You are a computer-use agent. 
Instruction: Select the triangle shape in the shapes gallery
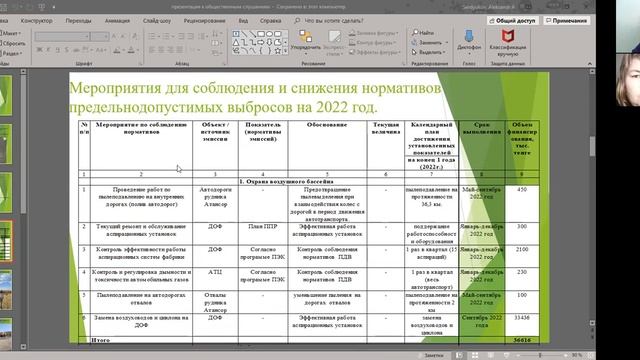click(x=236, y=42)
